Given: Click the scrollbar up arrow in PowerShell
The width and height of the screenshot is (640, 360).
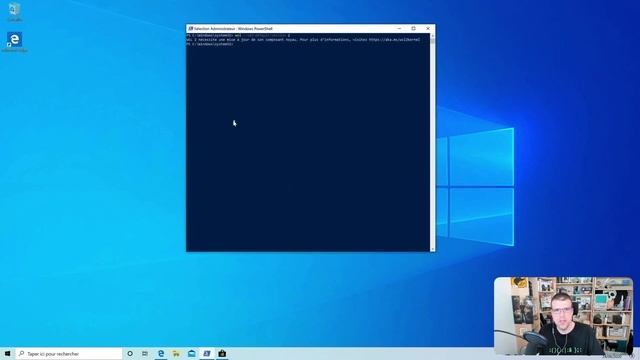Looking at the screenshot, I should point(432,36).
